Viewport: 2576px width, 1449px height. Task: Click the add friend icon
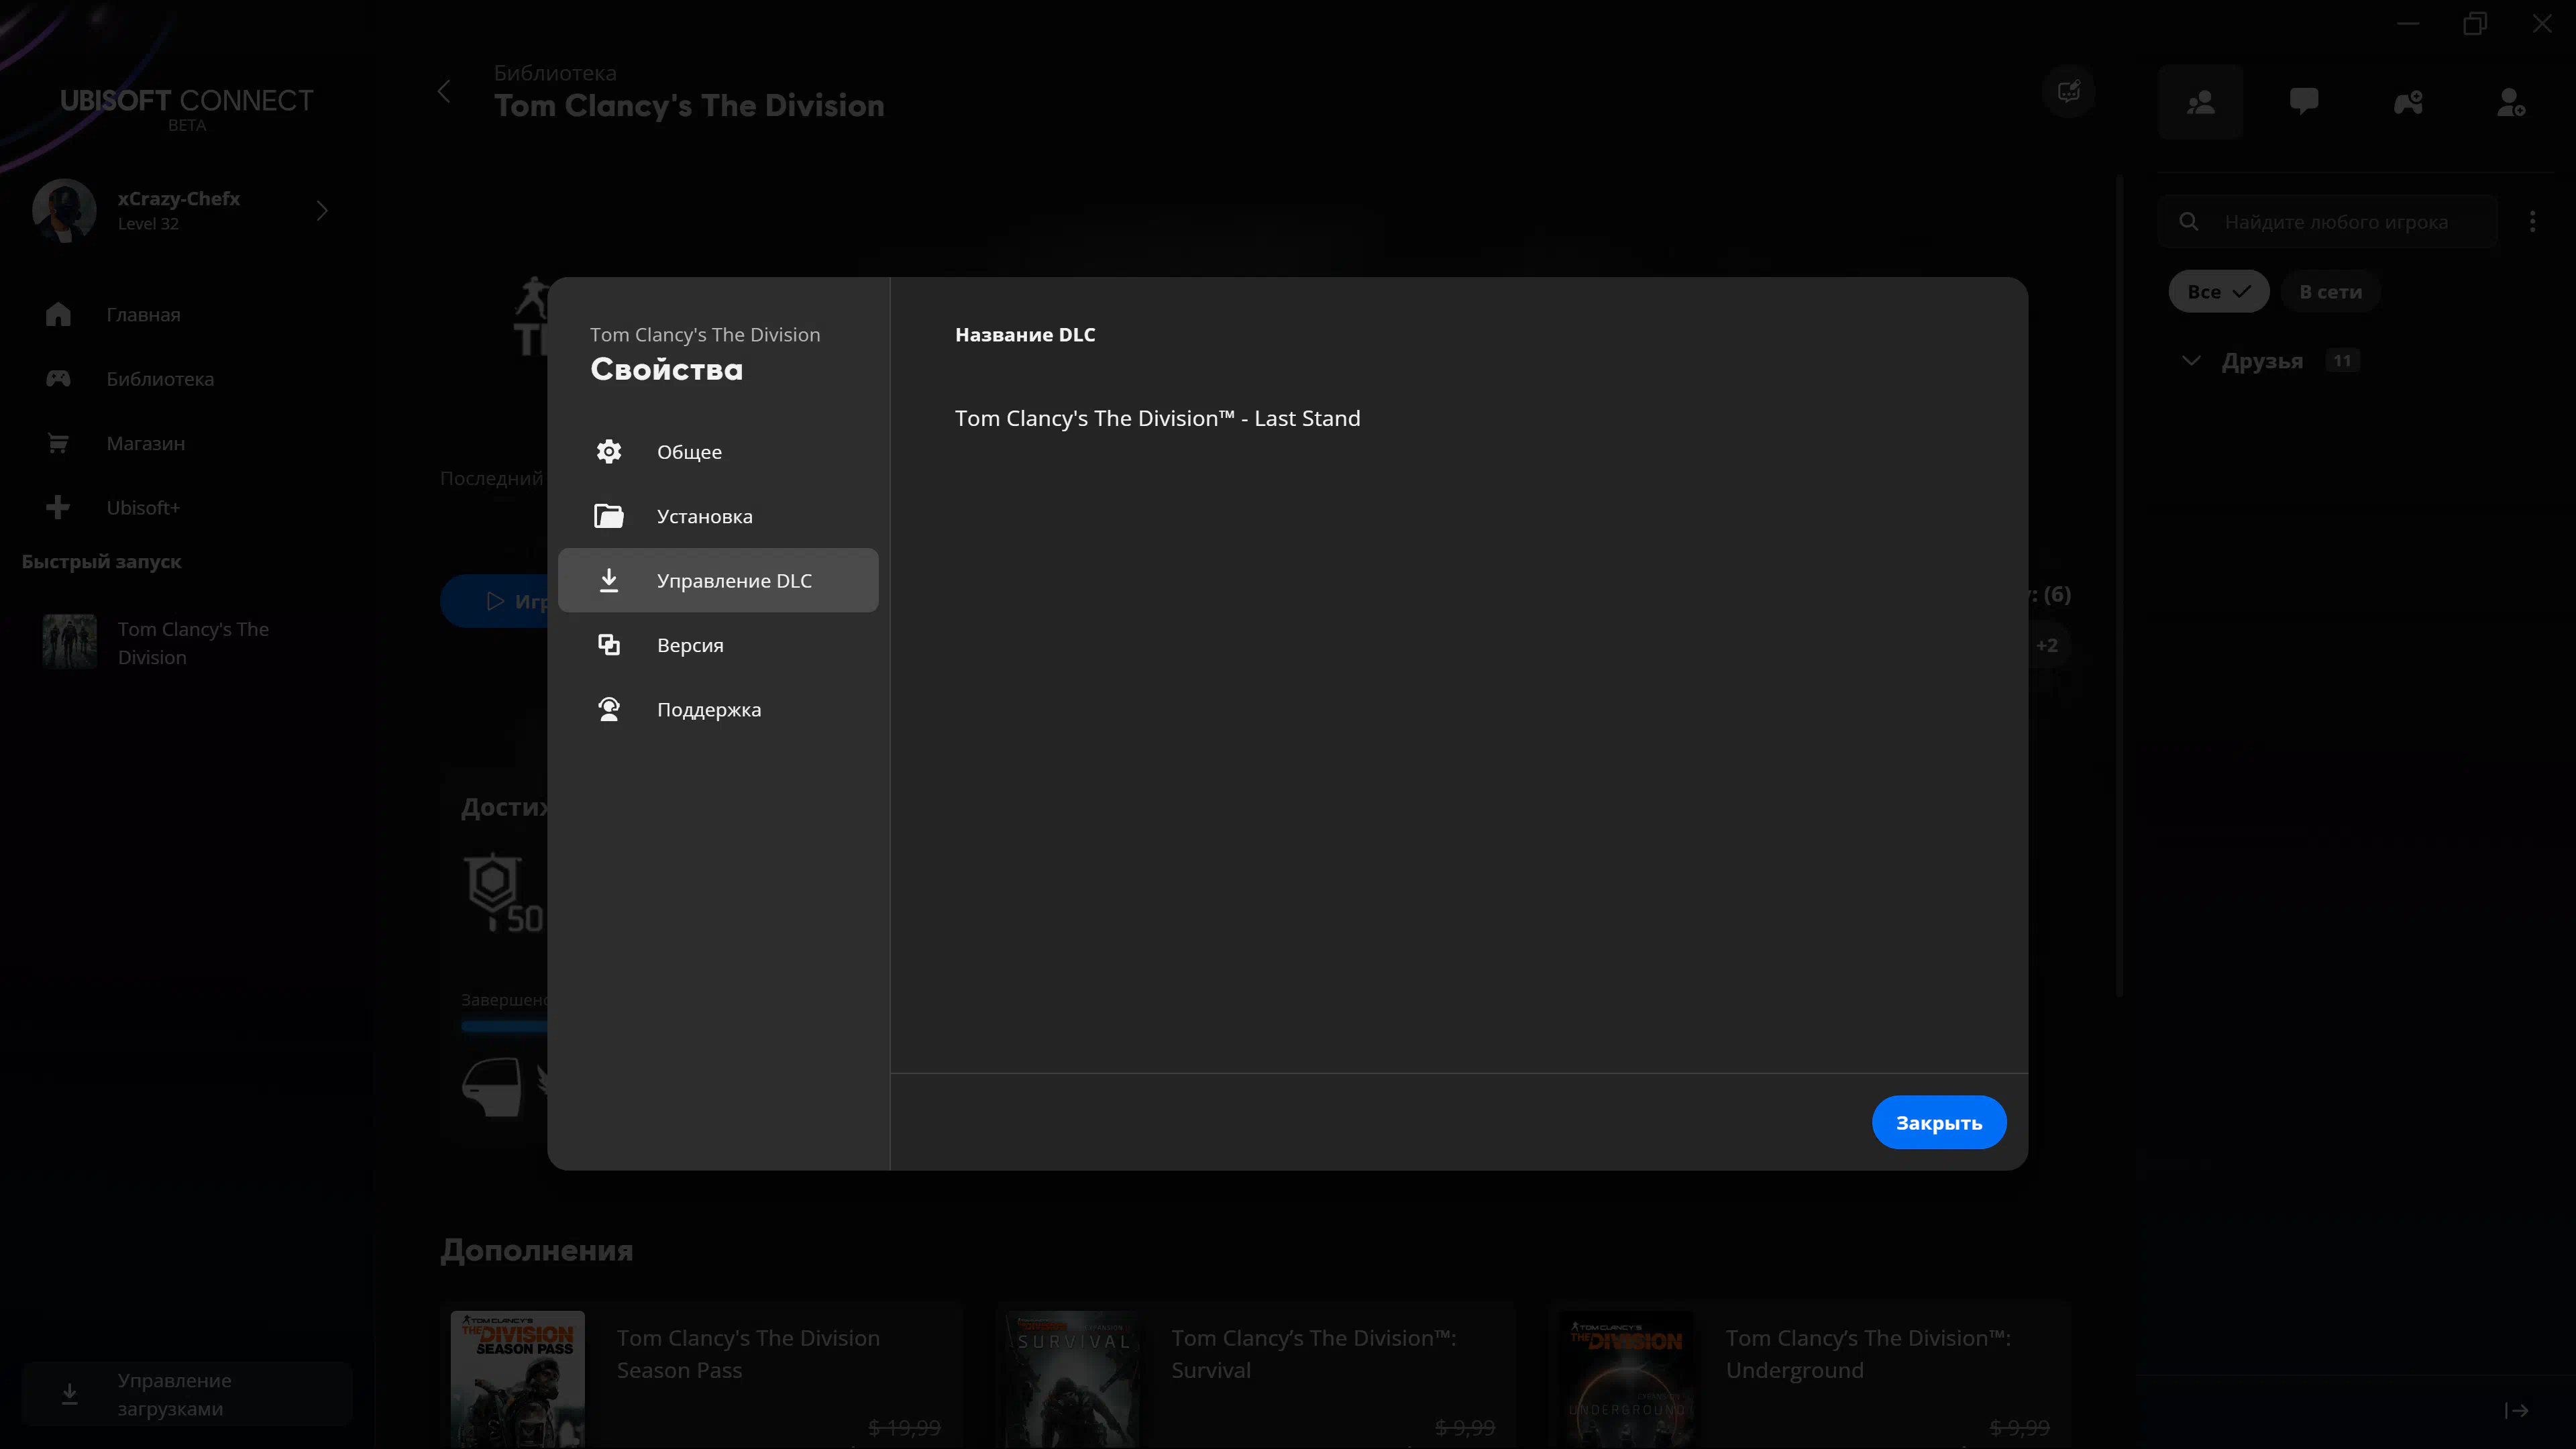point(2511,102)
